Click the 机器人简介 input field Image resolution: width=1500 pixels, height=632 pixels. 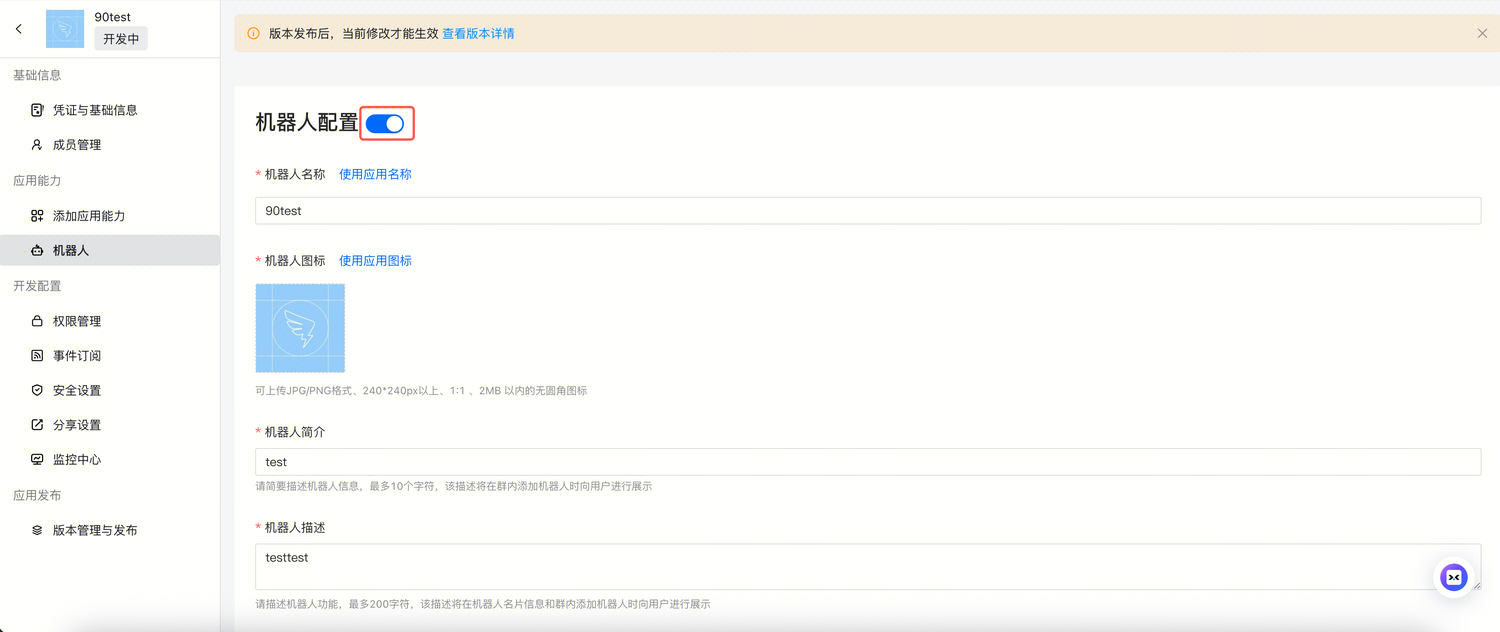pyautogui.click(x=867, y=462)
